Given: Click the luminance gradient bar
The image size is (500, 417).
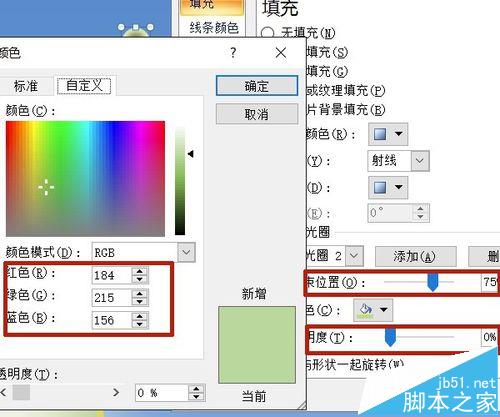Looking at the screenshot, I should coord(180,180).
